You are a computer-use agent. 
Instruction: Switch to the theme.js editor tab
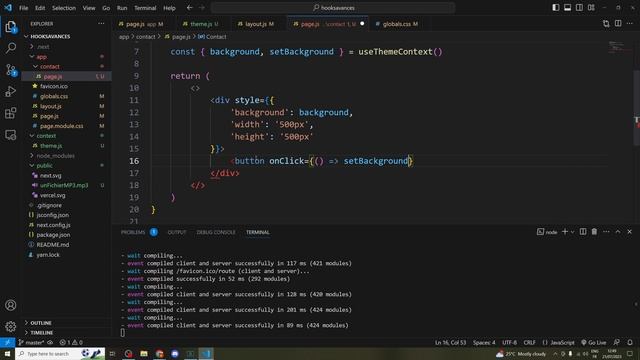tap(200, 24)
